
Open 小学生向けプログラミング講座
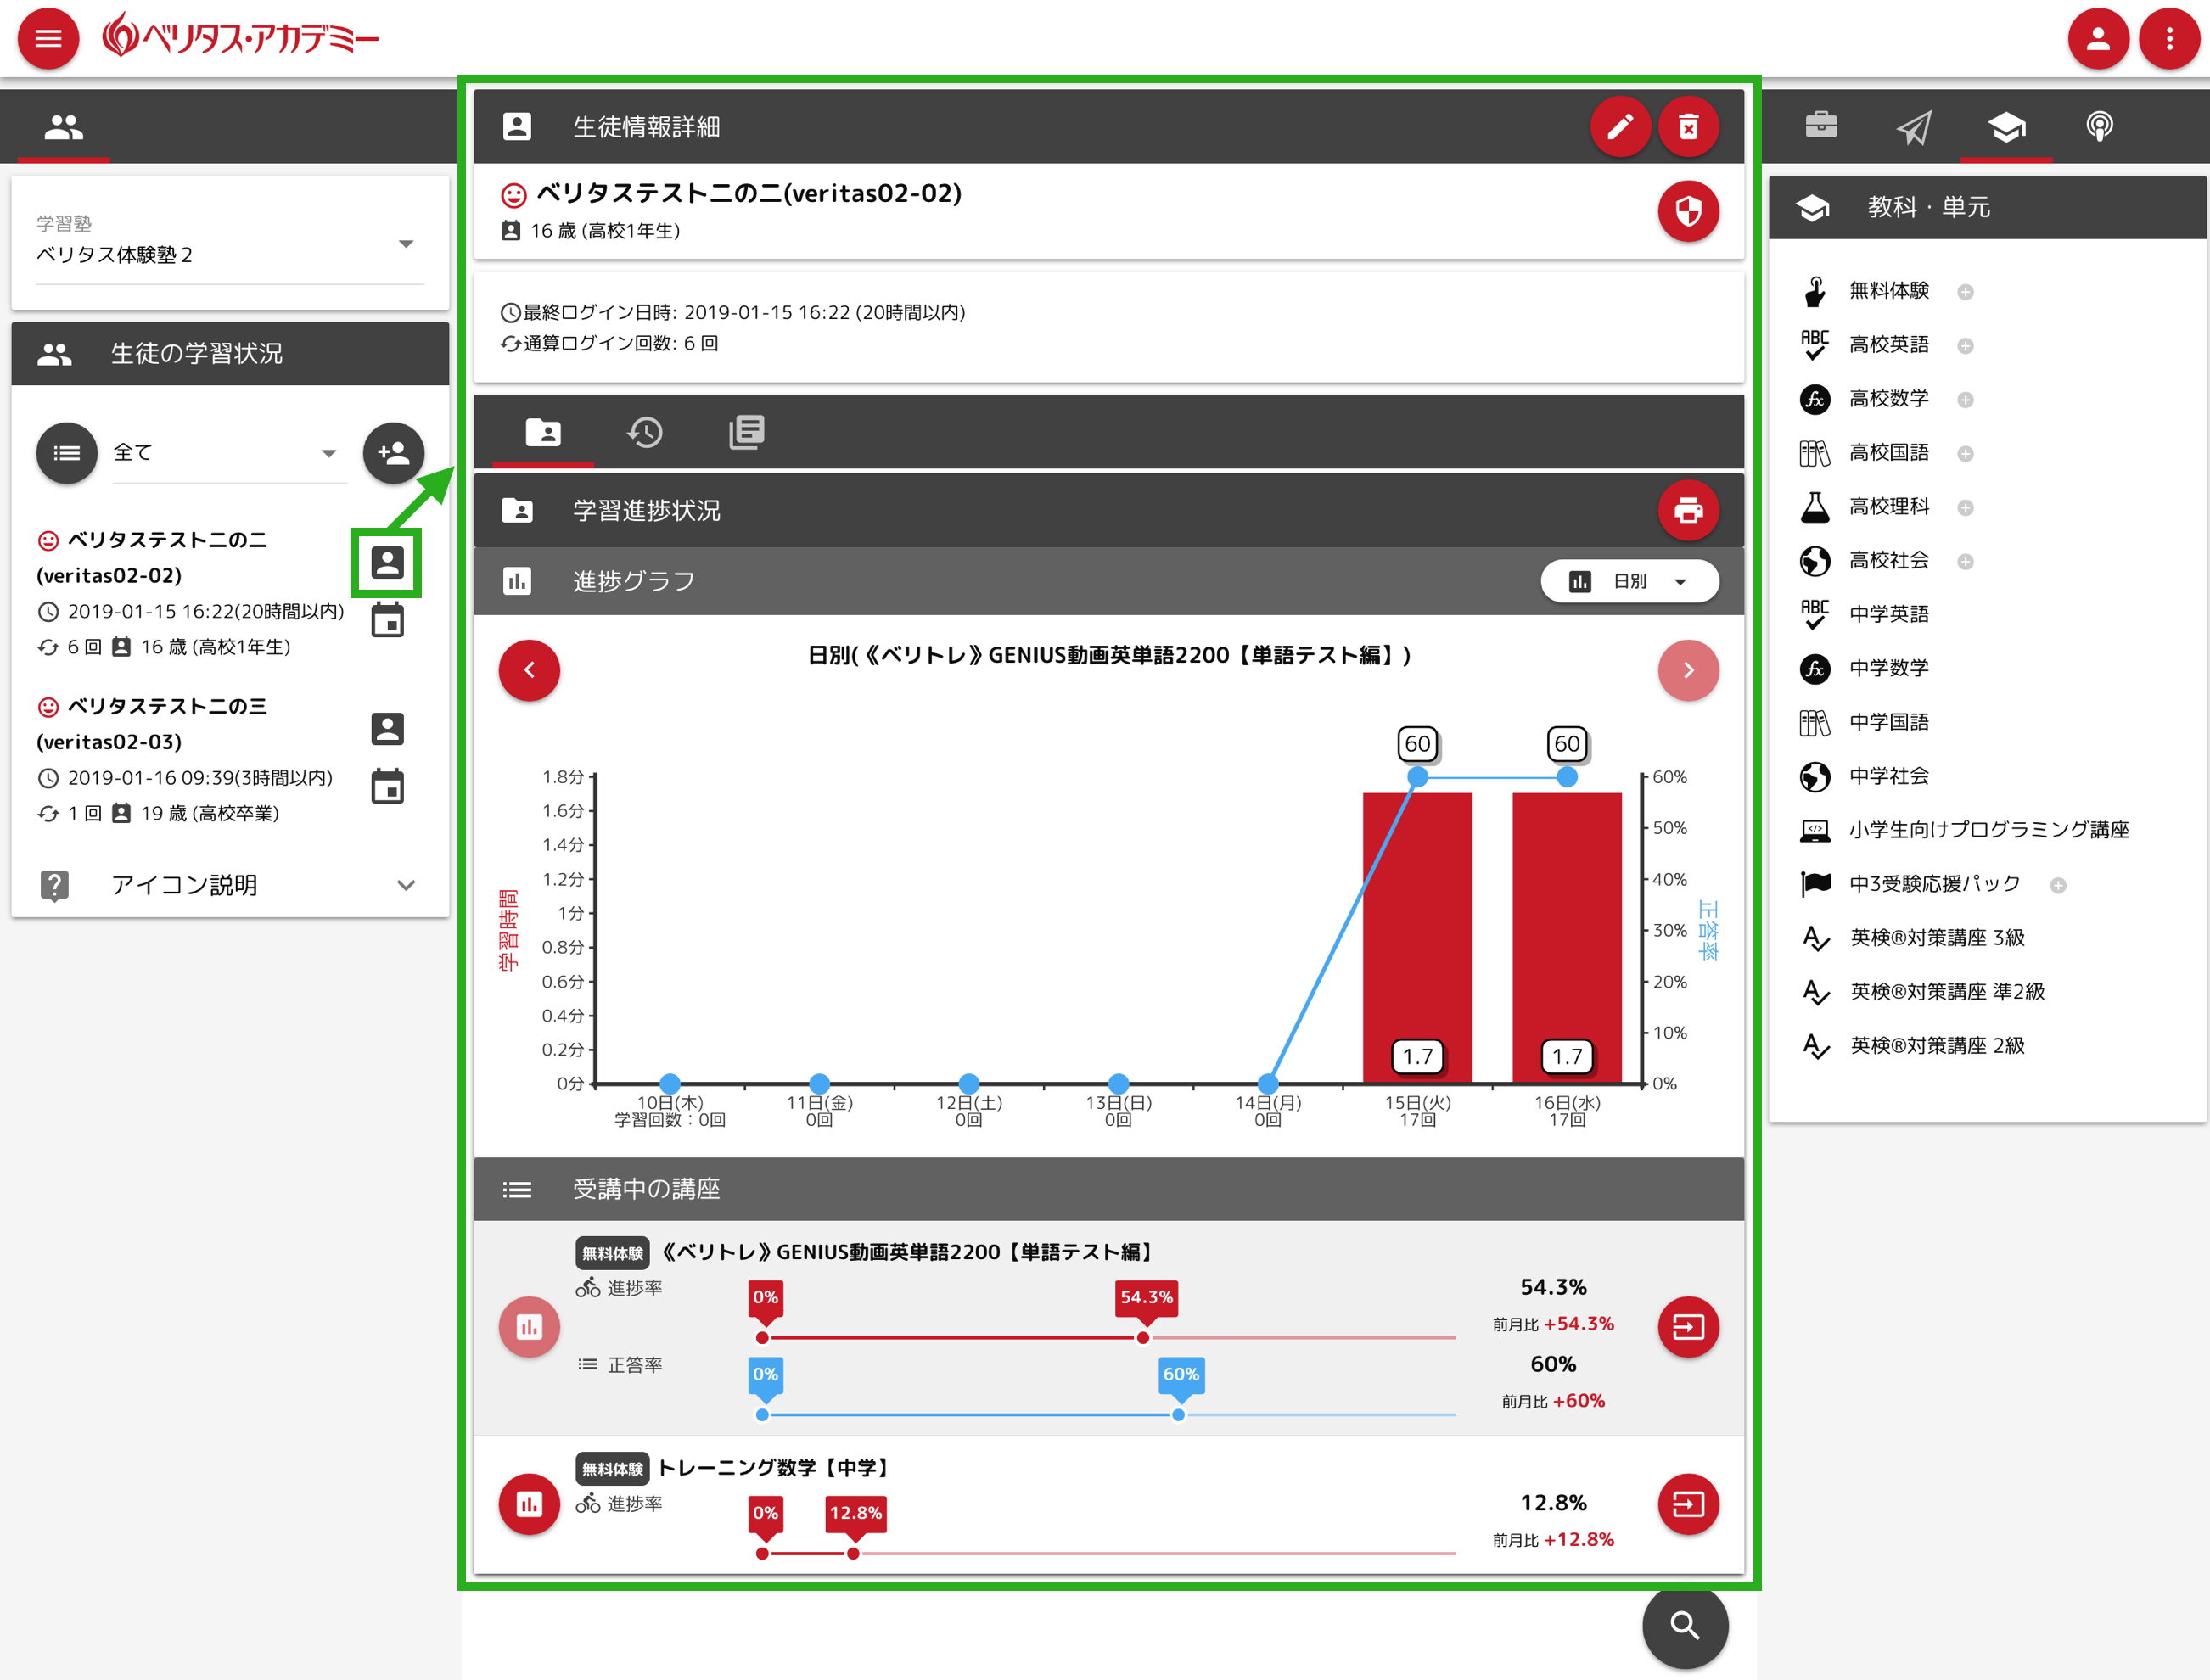tap(1988, 830)
